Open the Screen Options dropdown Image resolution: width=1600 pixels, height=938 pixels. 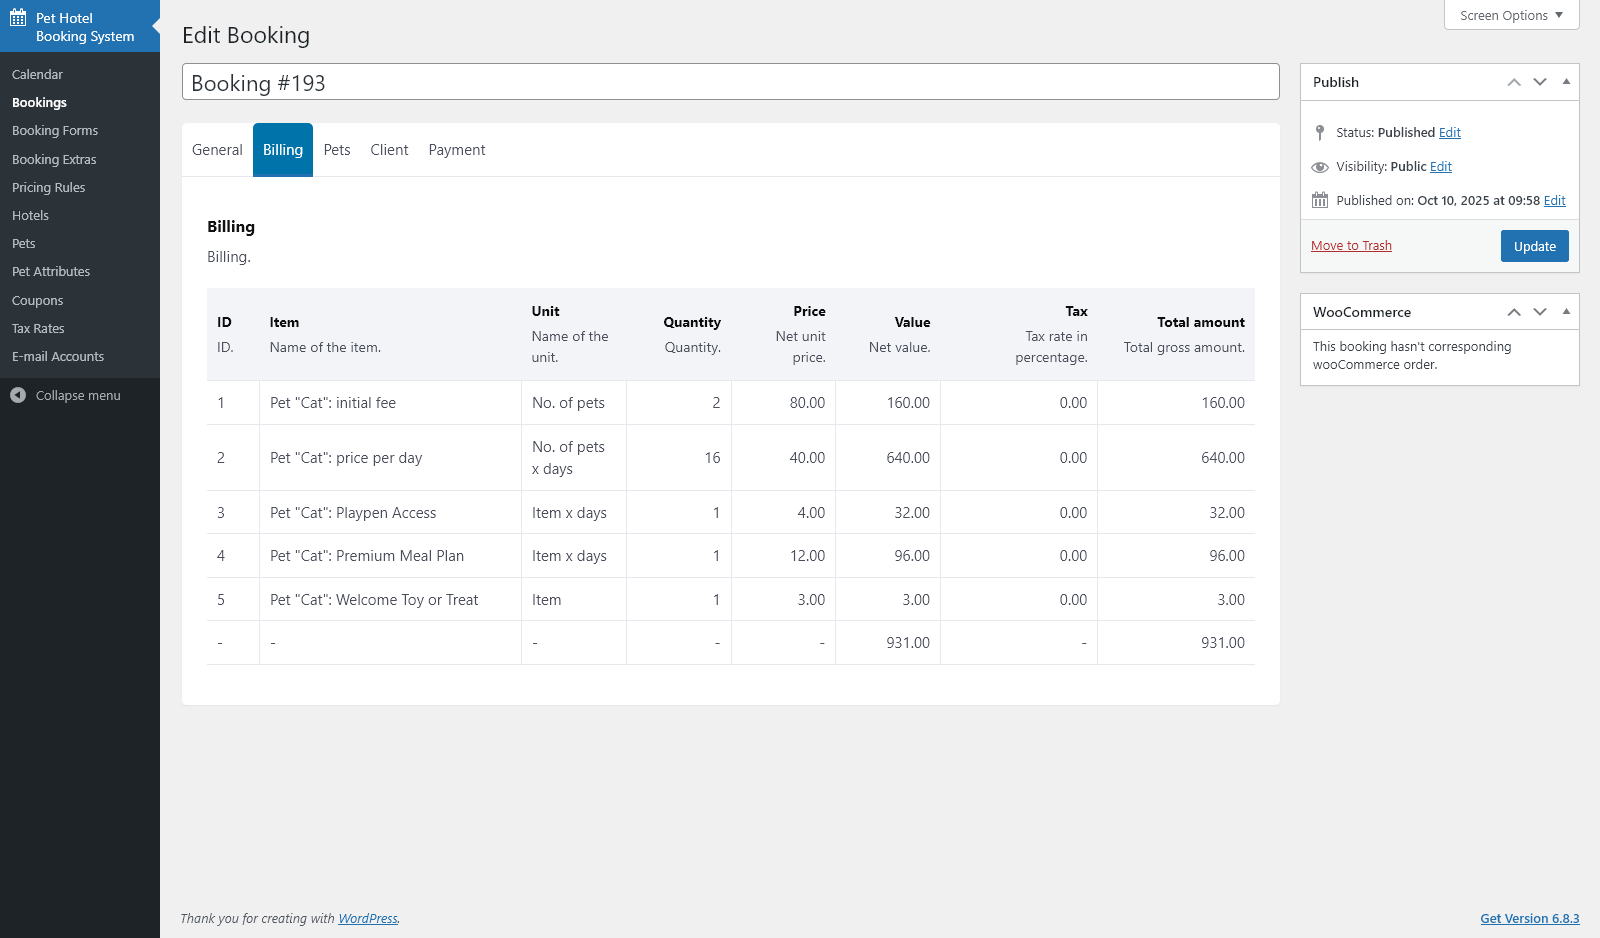click(1511, 15)
